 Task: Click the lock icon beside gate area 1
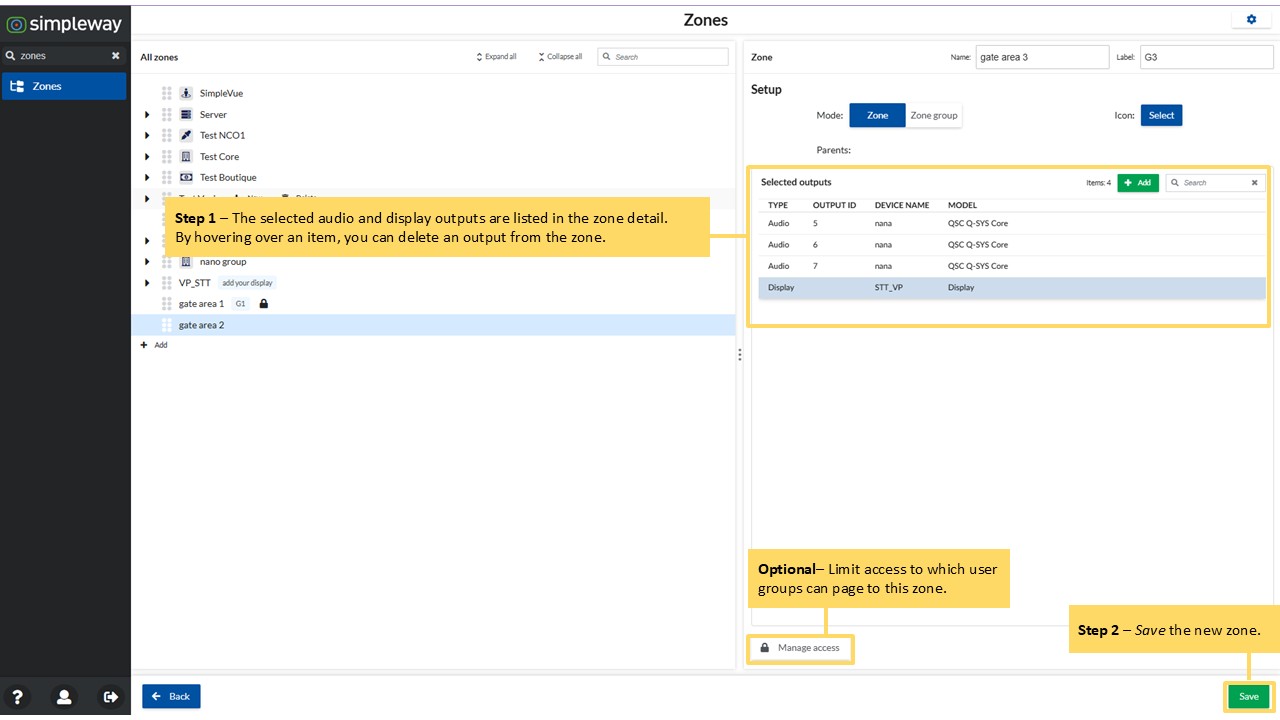coord(264,303)
